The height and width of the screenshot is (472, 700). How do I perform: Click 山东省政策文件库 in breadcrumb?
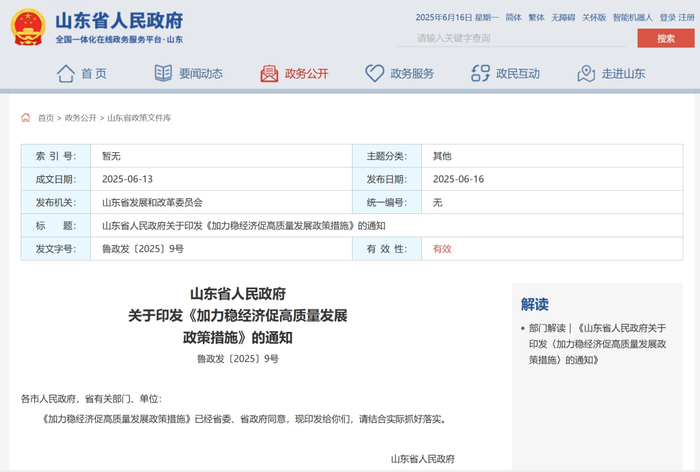pos(139,117)
